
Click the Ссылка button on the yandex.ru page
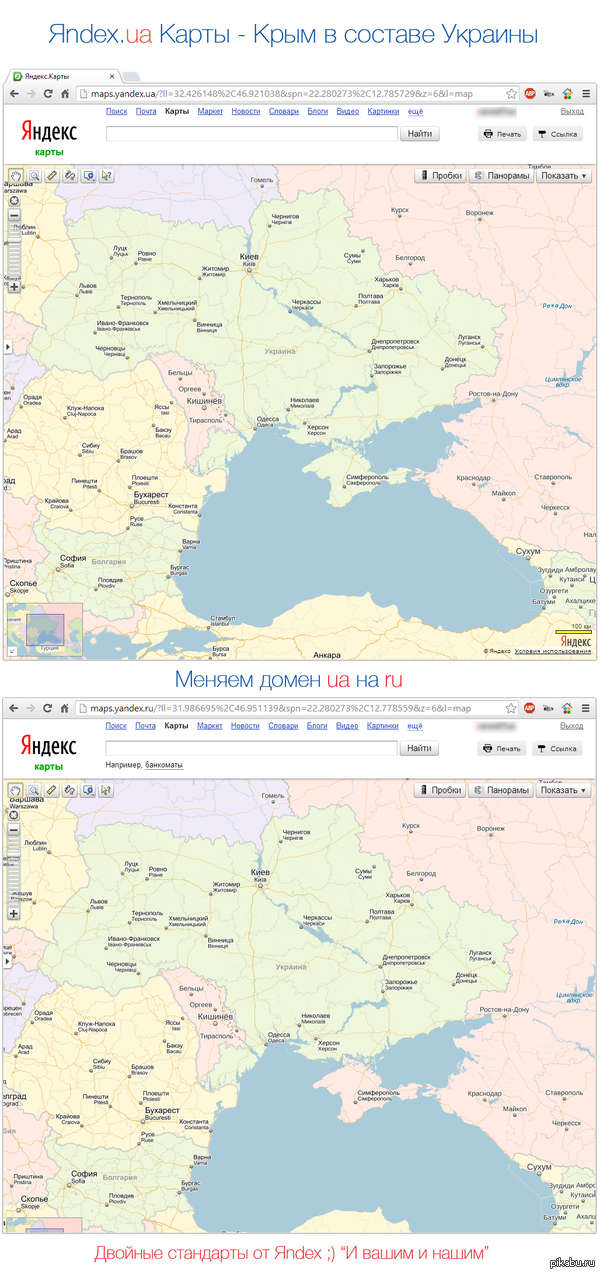558,748
